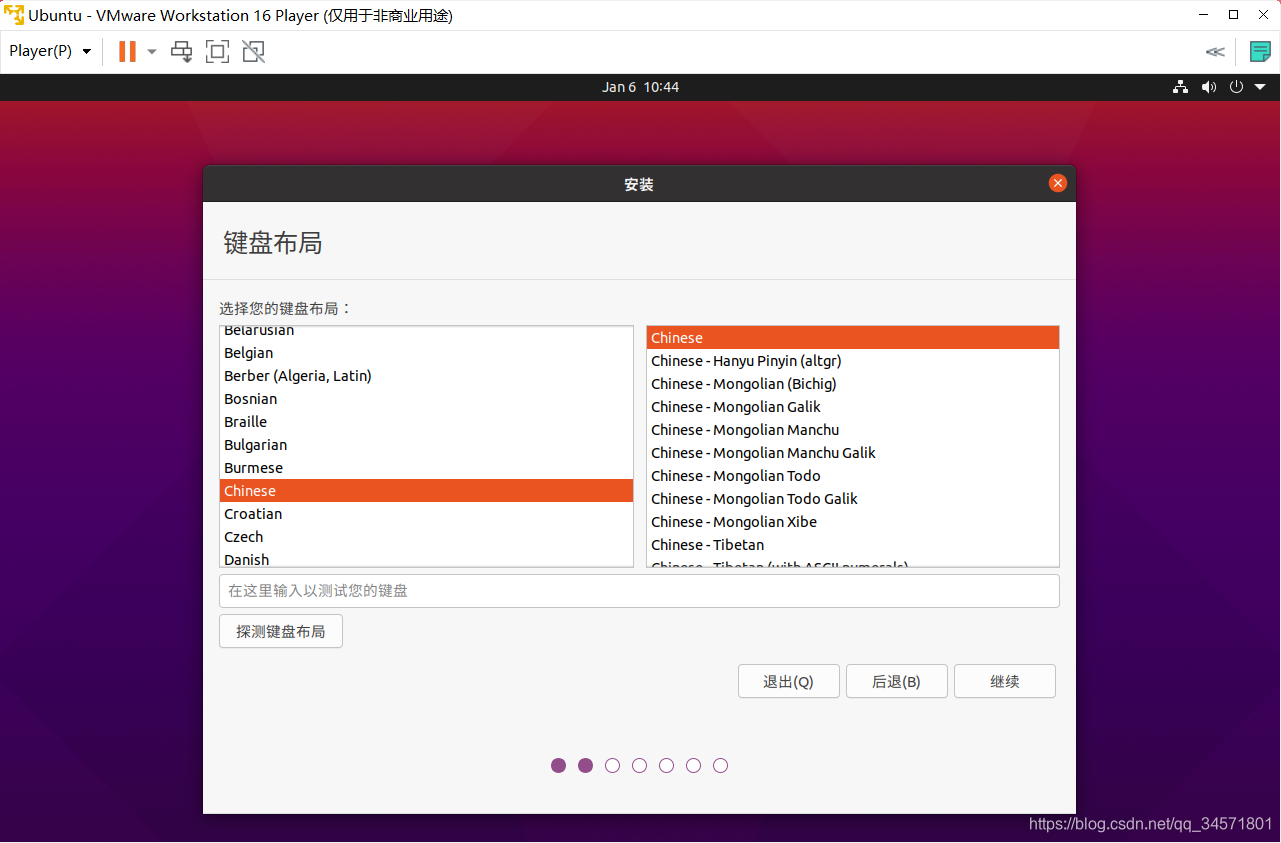Viewport: 1281px width, 843px height.
Task: Select Braille keyboard layout
Action: (426, 422)
